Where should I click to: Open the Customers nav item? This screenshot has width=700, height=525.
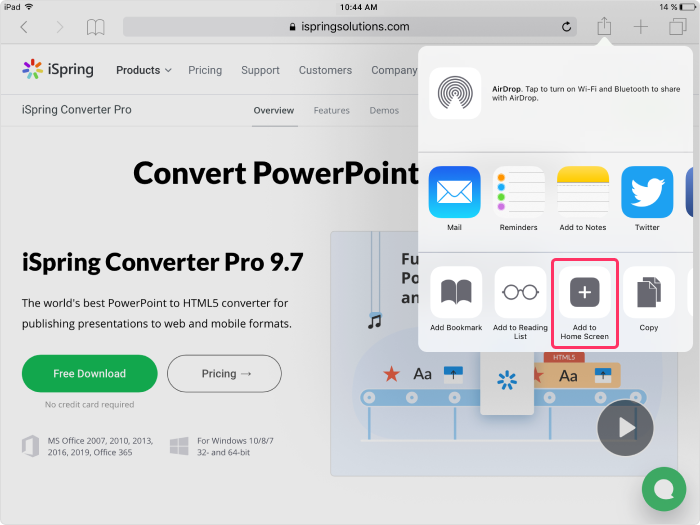(x=325, y=70)
